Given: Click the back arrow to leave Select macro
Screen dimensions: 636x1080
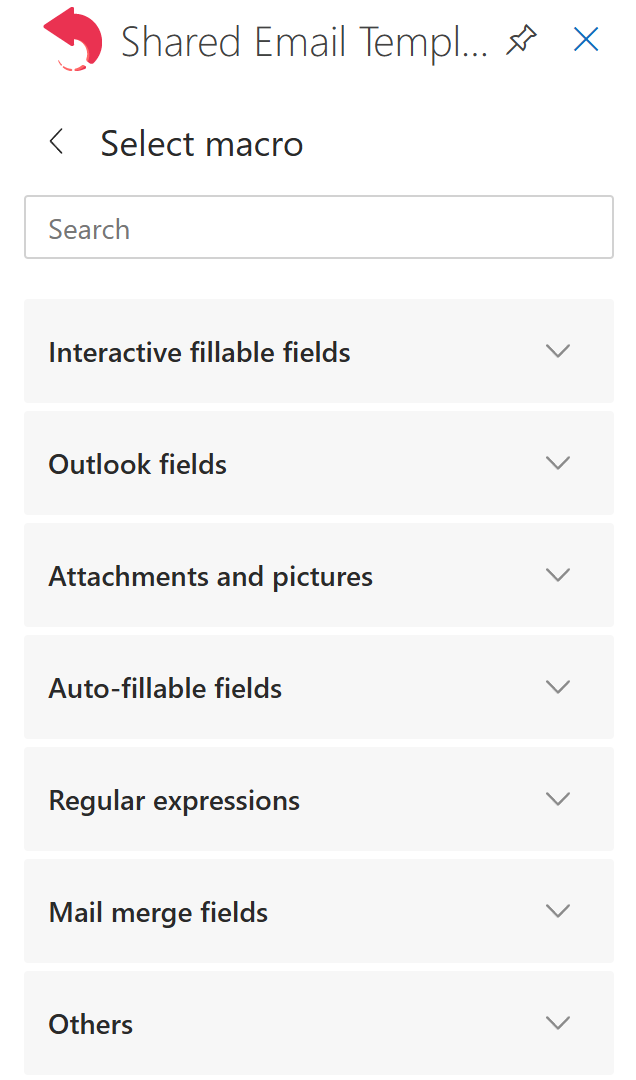Looking at the screenshot, I should tap(56, 142).
